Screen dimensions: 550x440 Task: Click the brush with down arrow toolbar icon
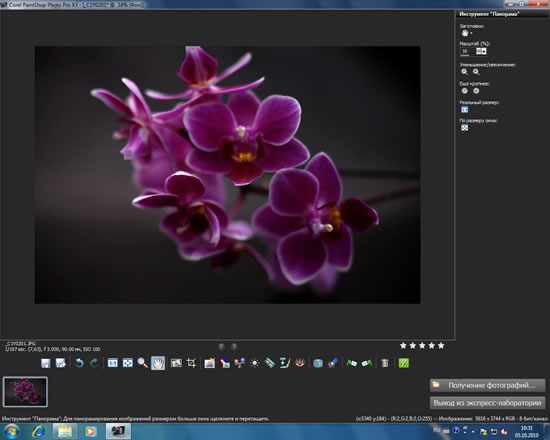point(284,363)
